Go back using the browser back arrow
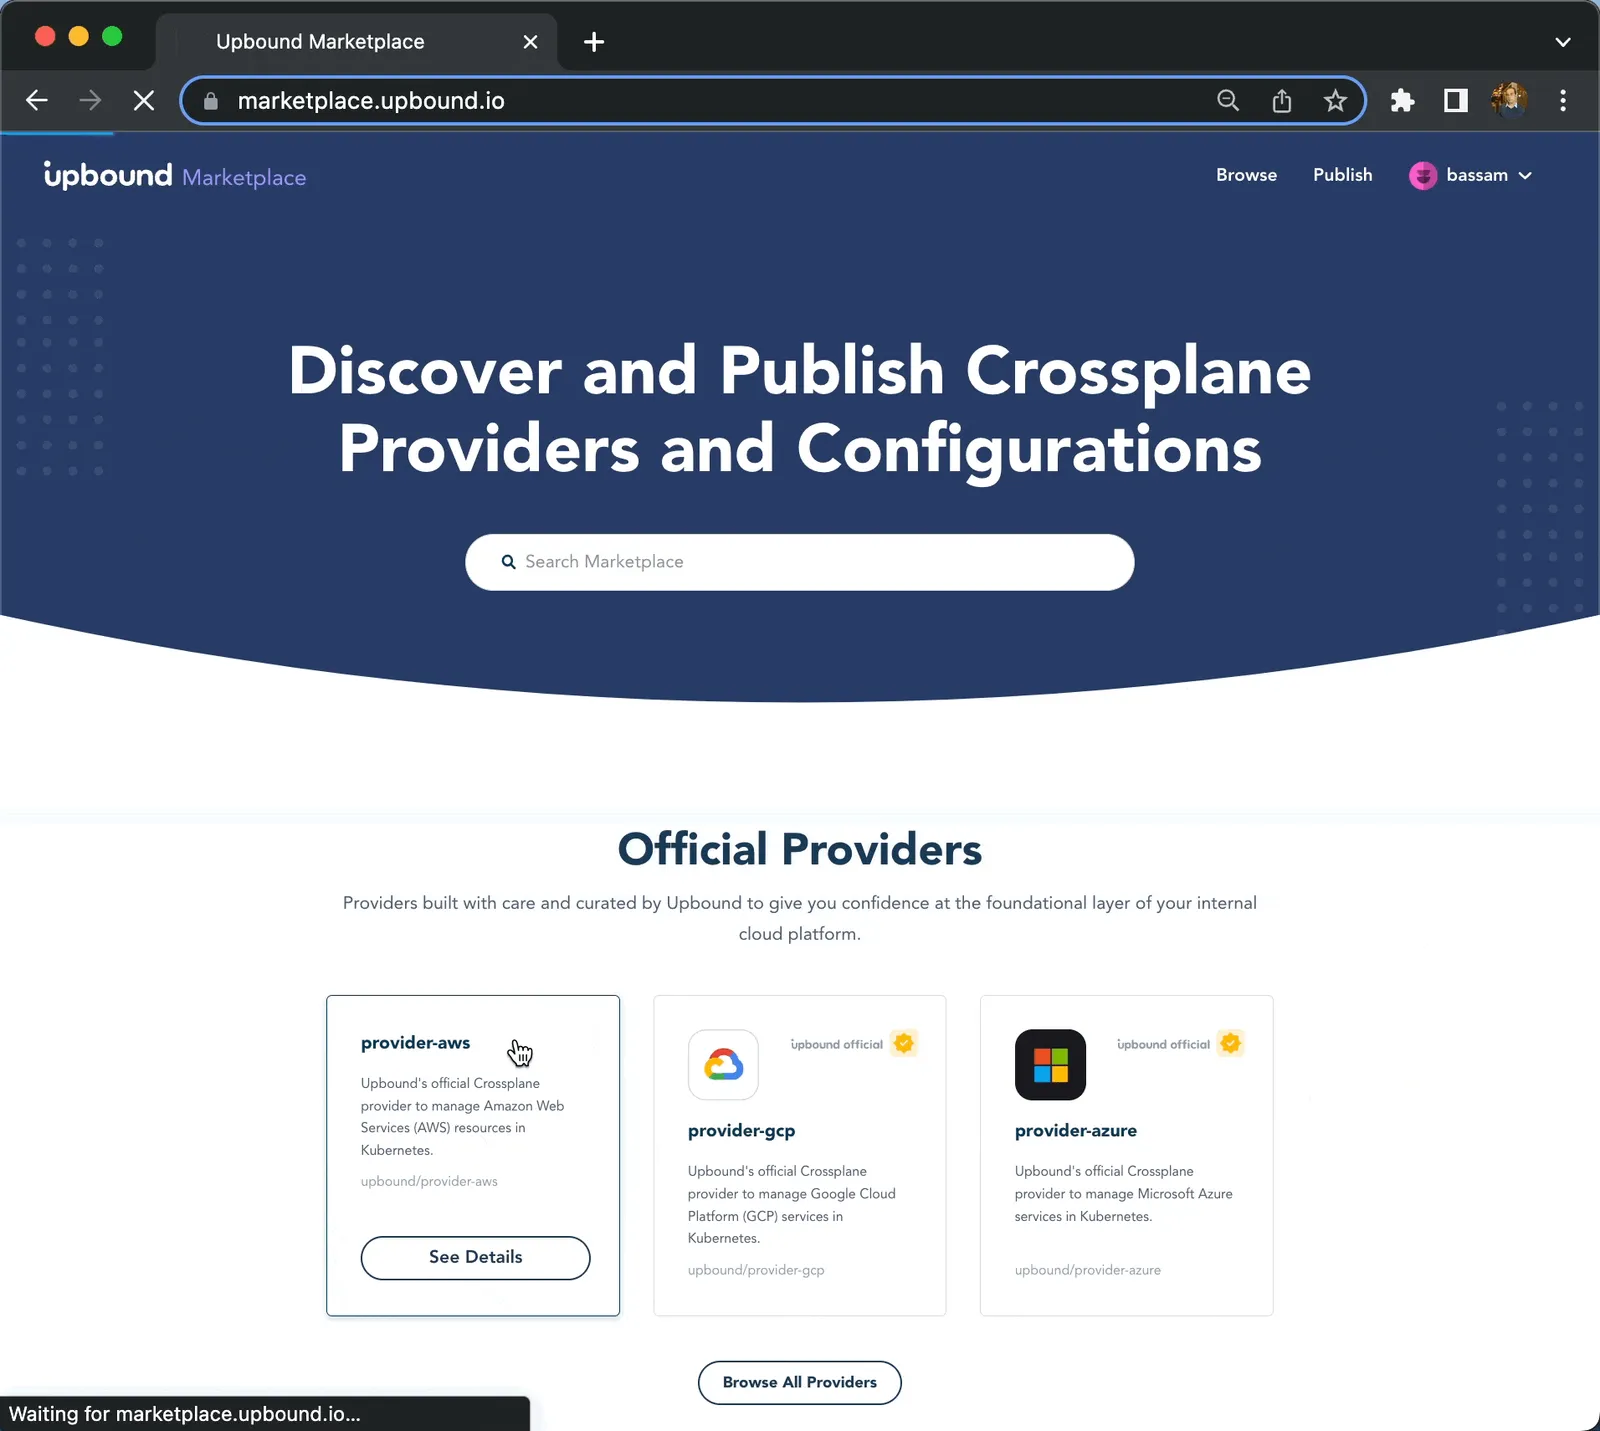 (x=37, y=100)
